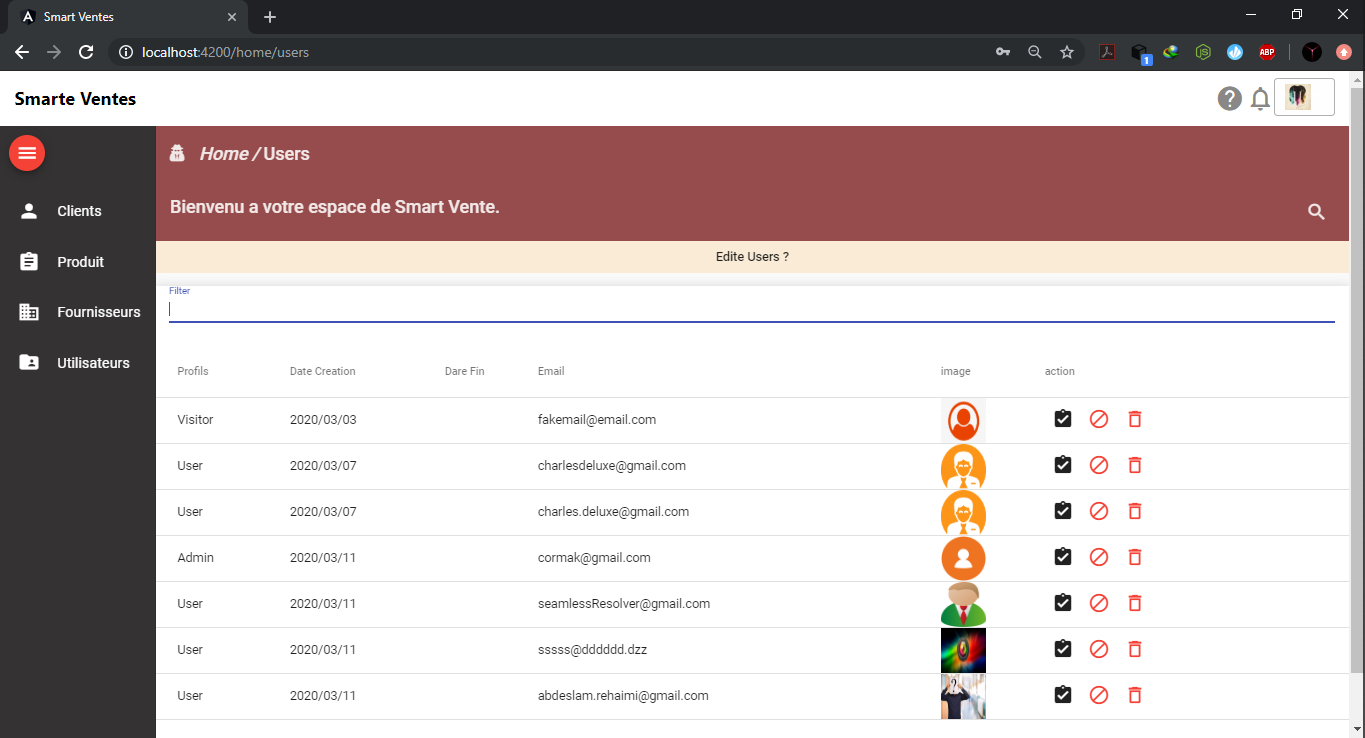Select the Admin profile cell
The image size is (1365, 738).
click(196, 558)
